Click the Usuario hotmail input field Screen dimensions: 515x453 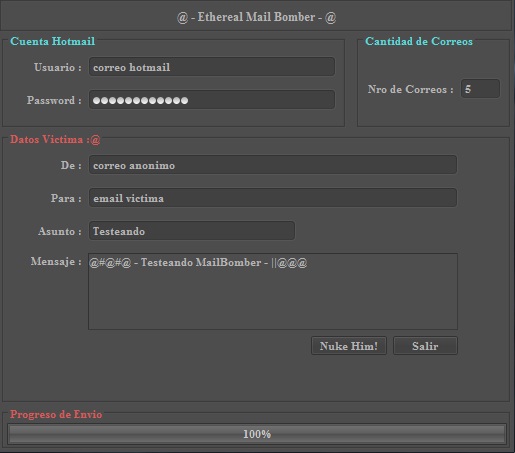pyautogui.click(x=212, y=67)
